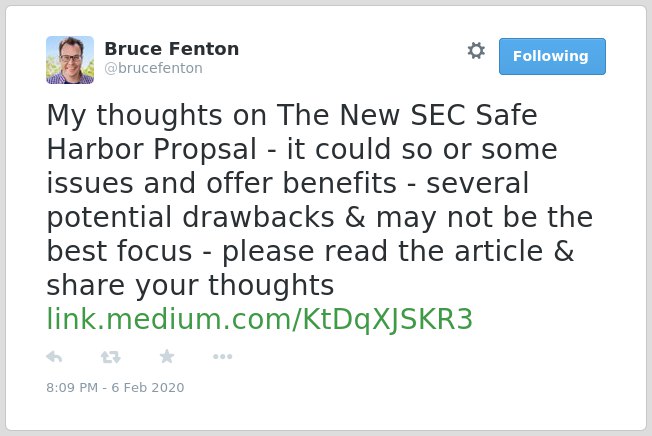
Task: Favorite the tweet with the star icon
Action: pos(167,356)
